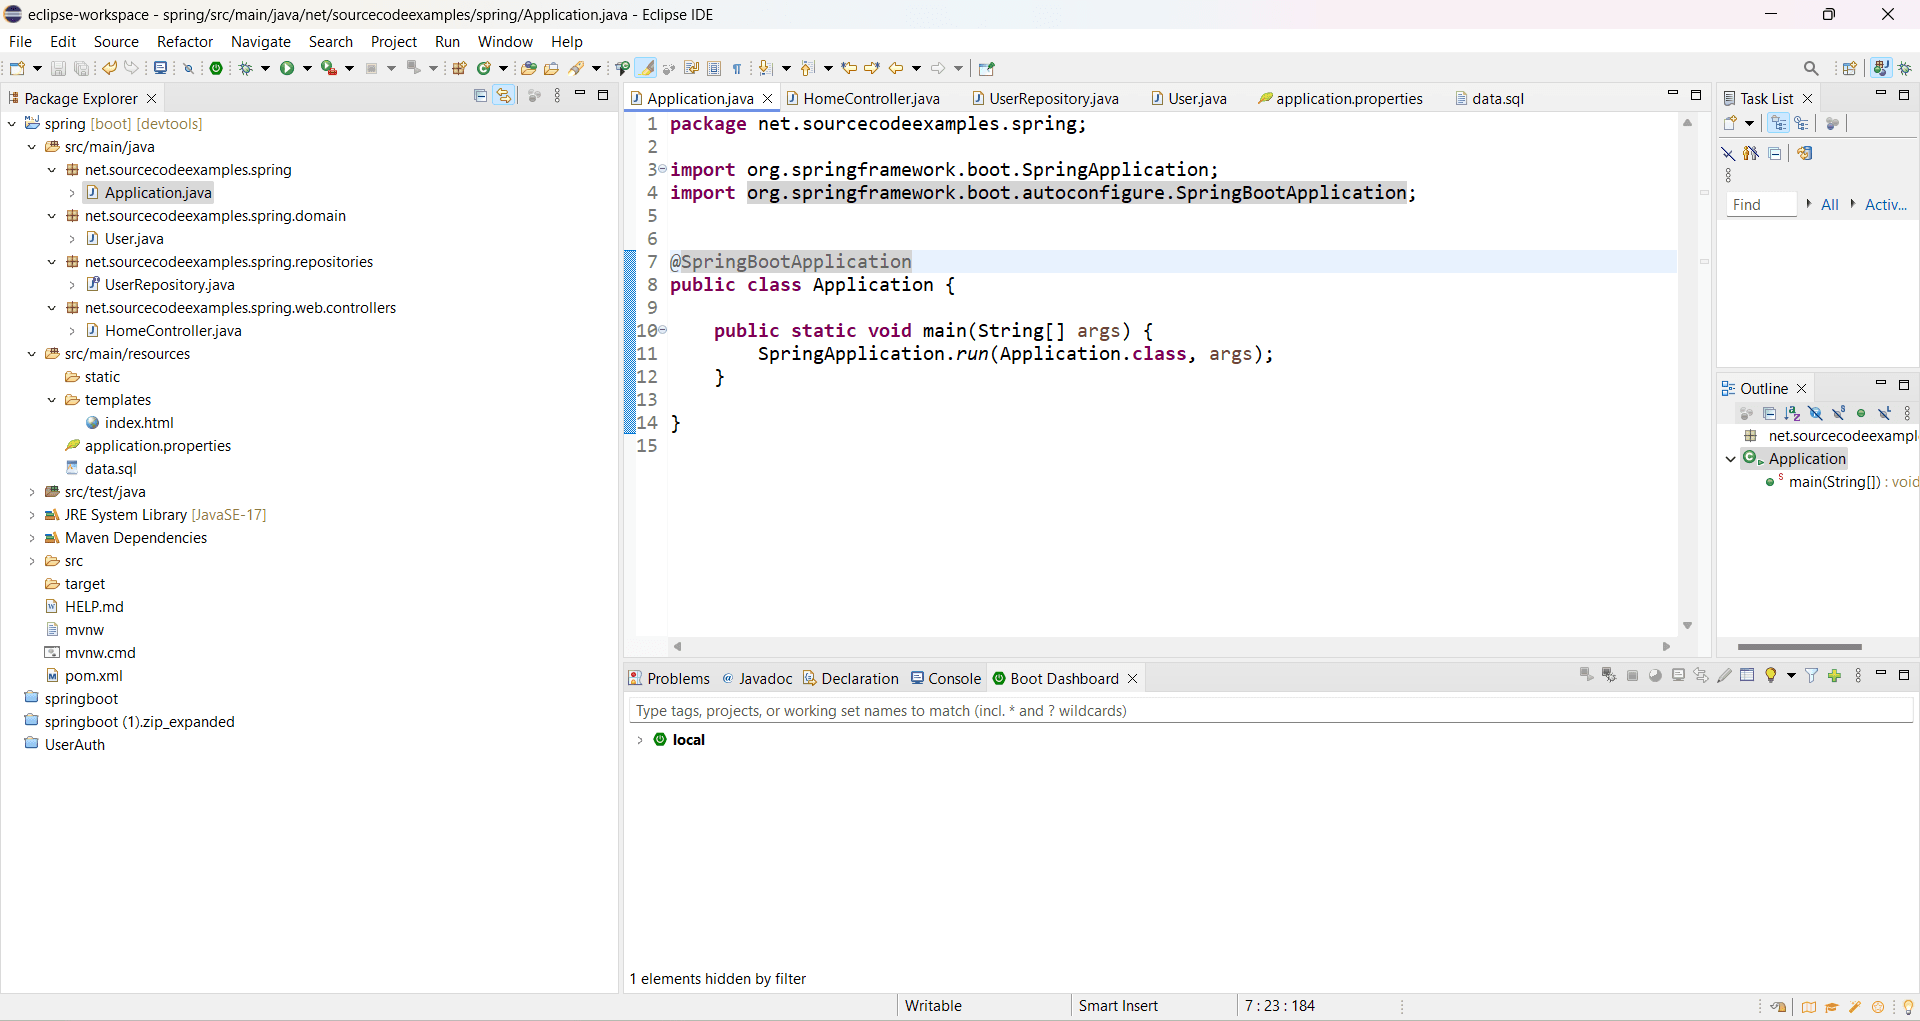
Task: Collapse the Application class in Outline
Action: point(1731,459)
